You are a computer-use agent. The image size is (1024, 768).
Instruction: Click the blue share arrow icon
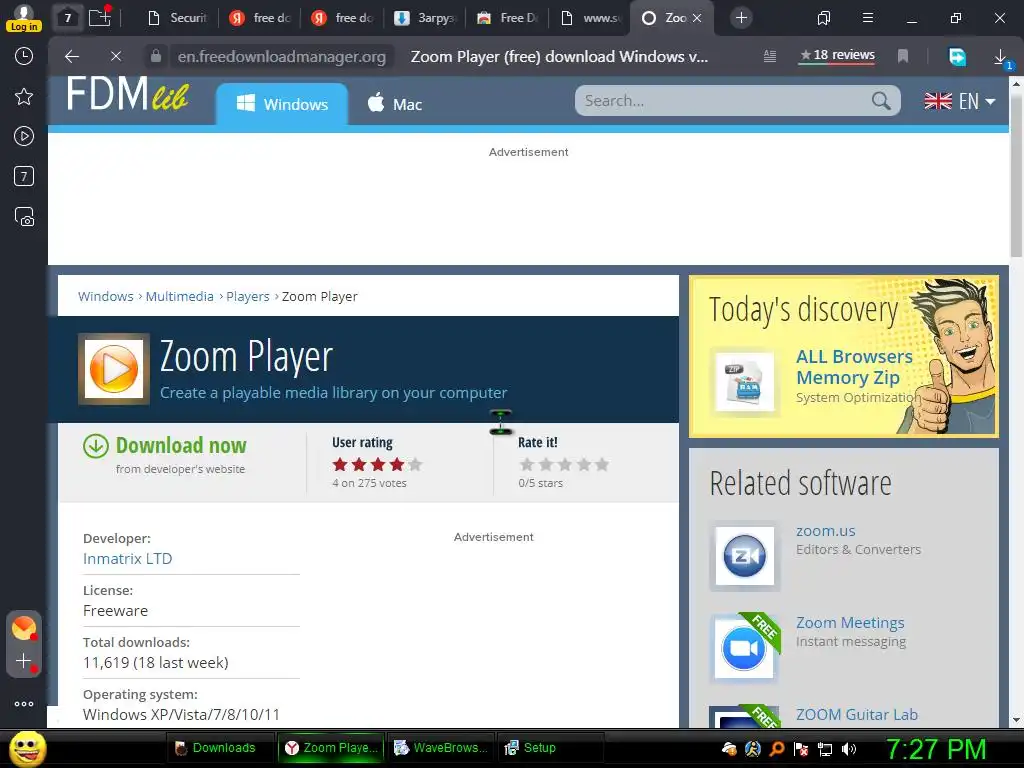coord(957,57)
